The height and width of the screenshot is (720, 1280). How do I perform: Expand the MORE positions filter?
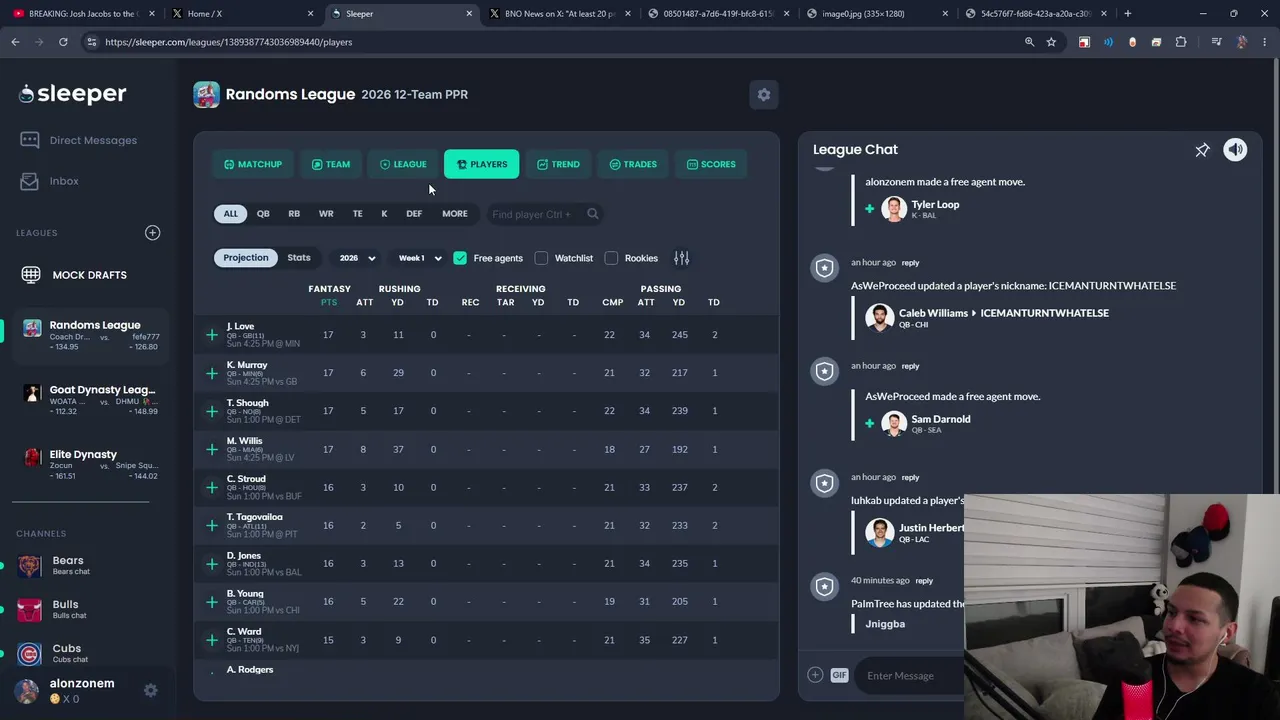pyautogui.click(x=455, y=214)
